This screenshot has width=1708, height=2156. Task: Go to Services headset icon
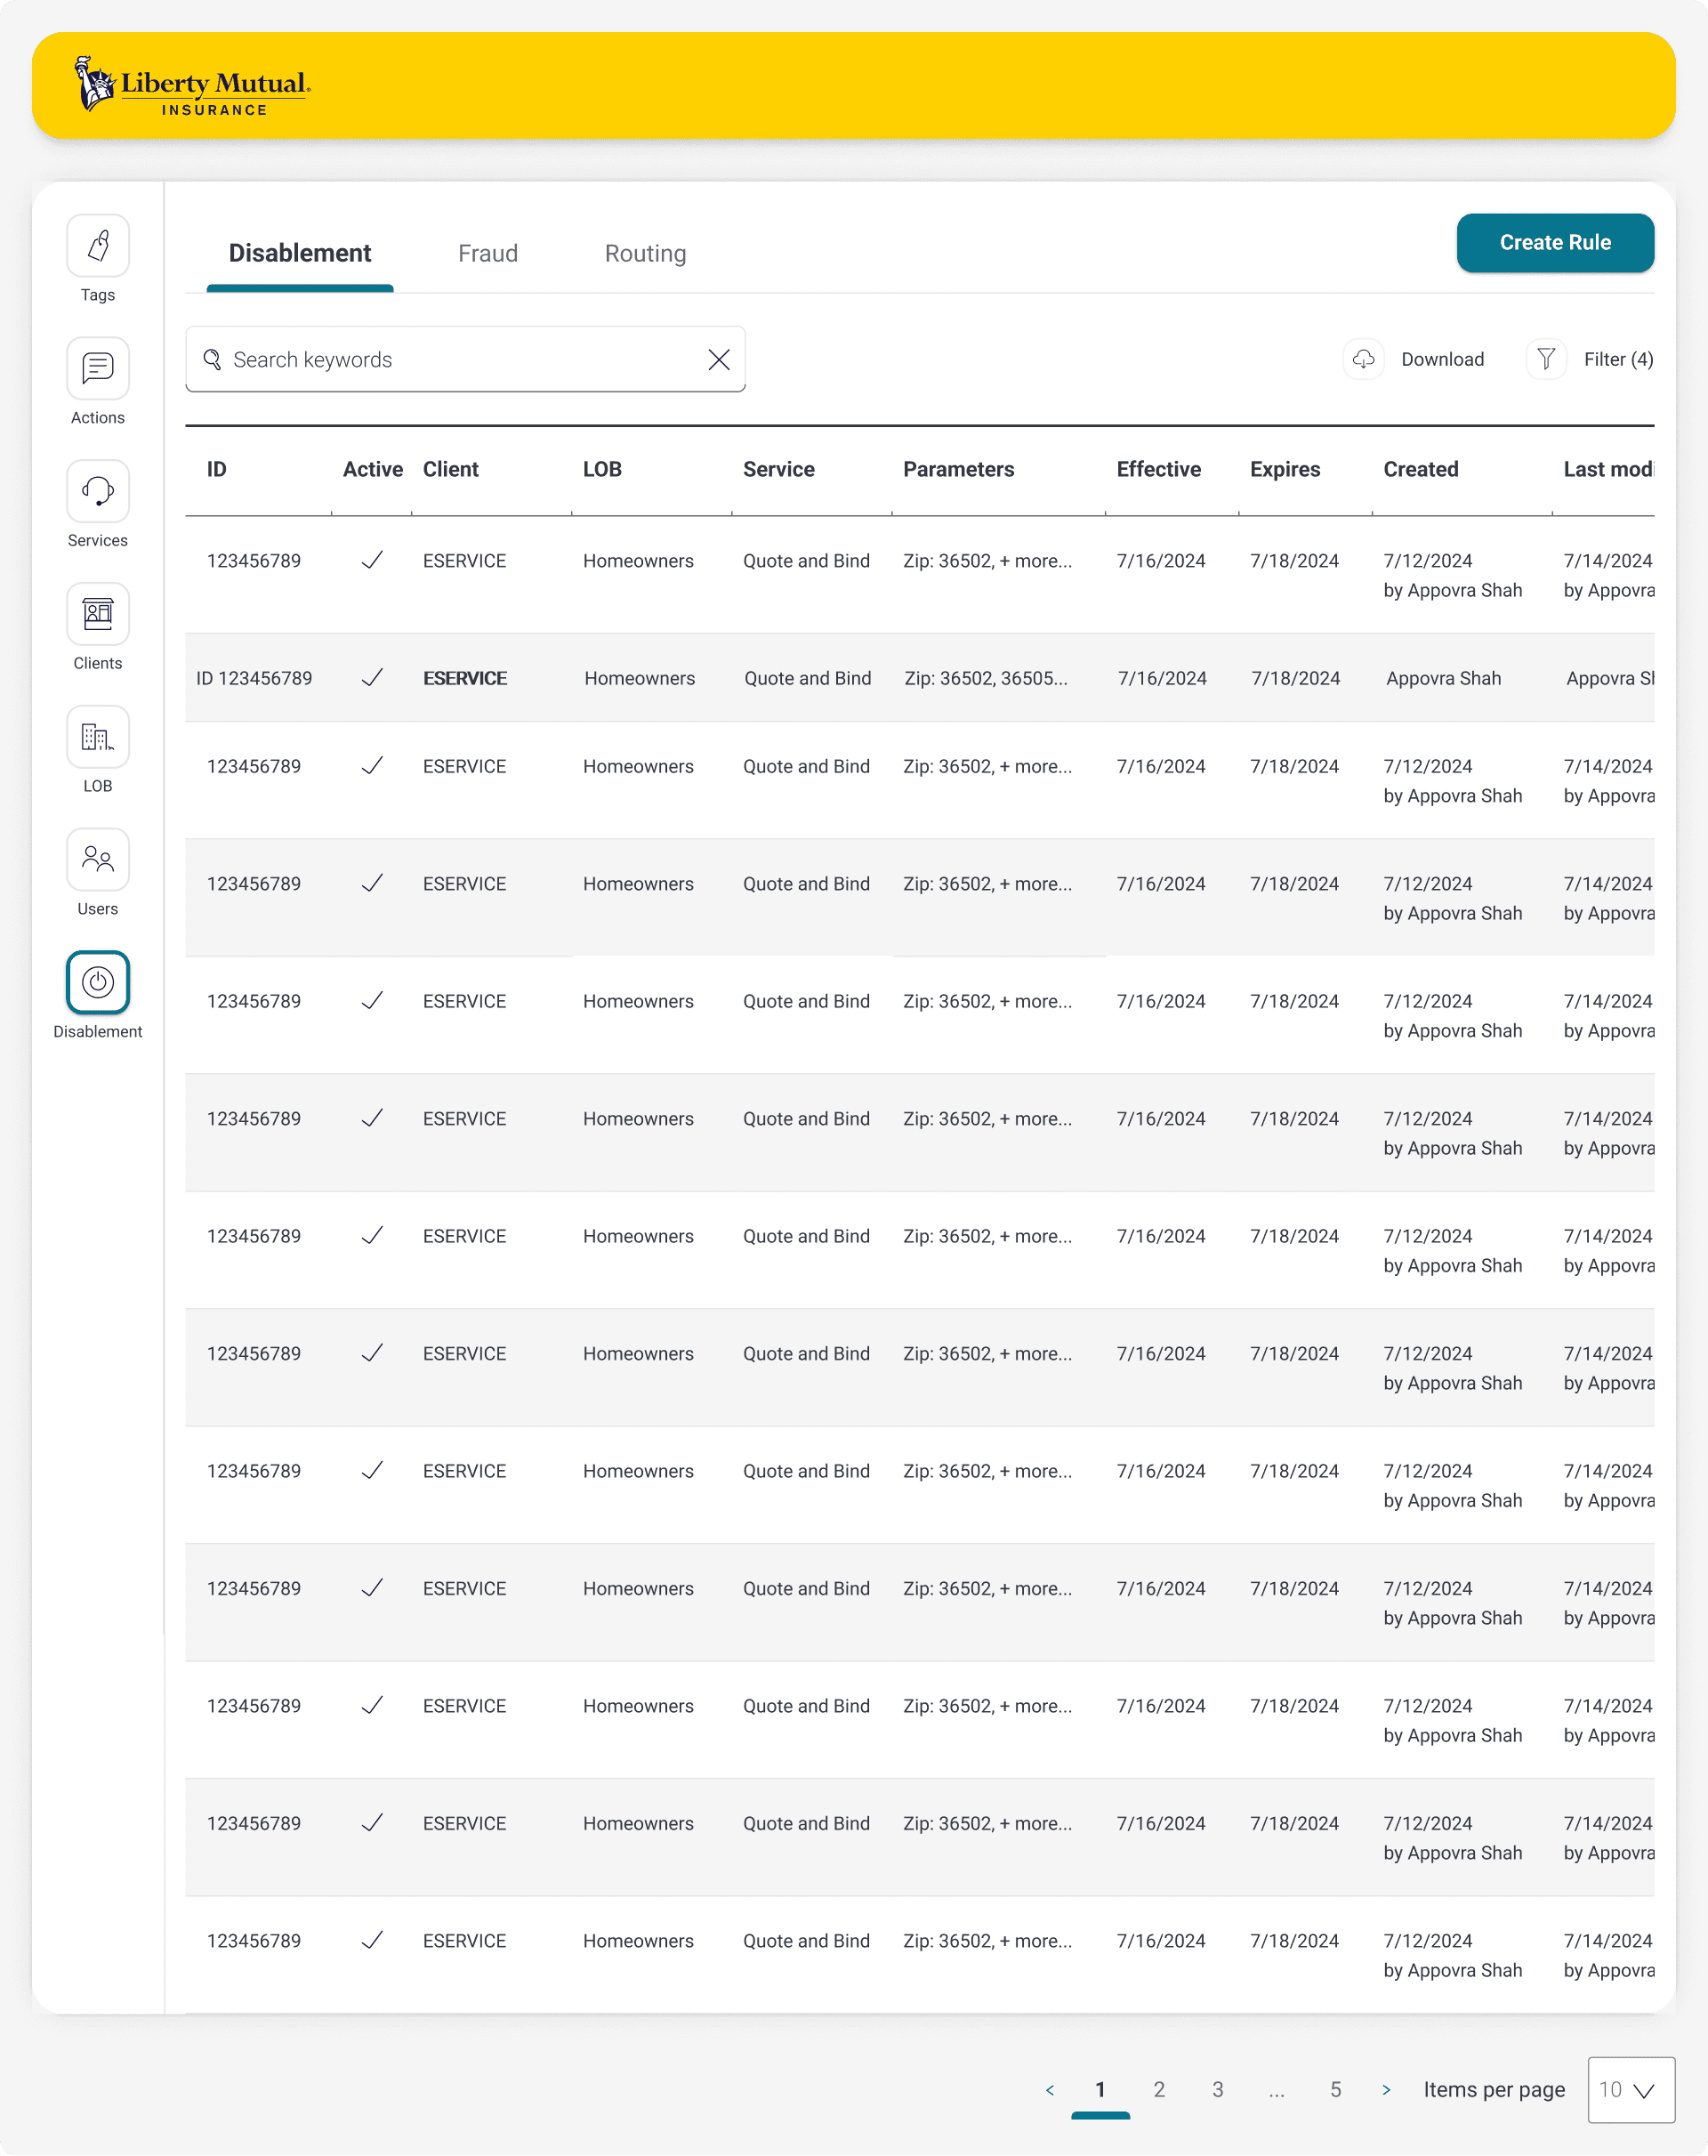[x=98, y=492]
